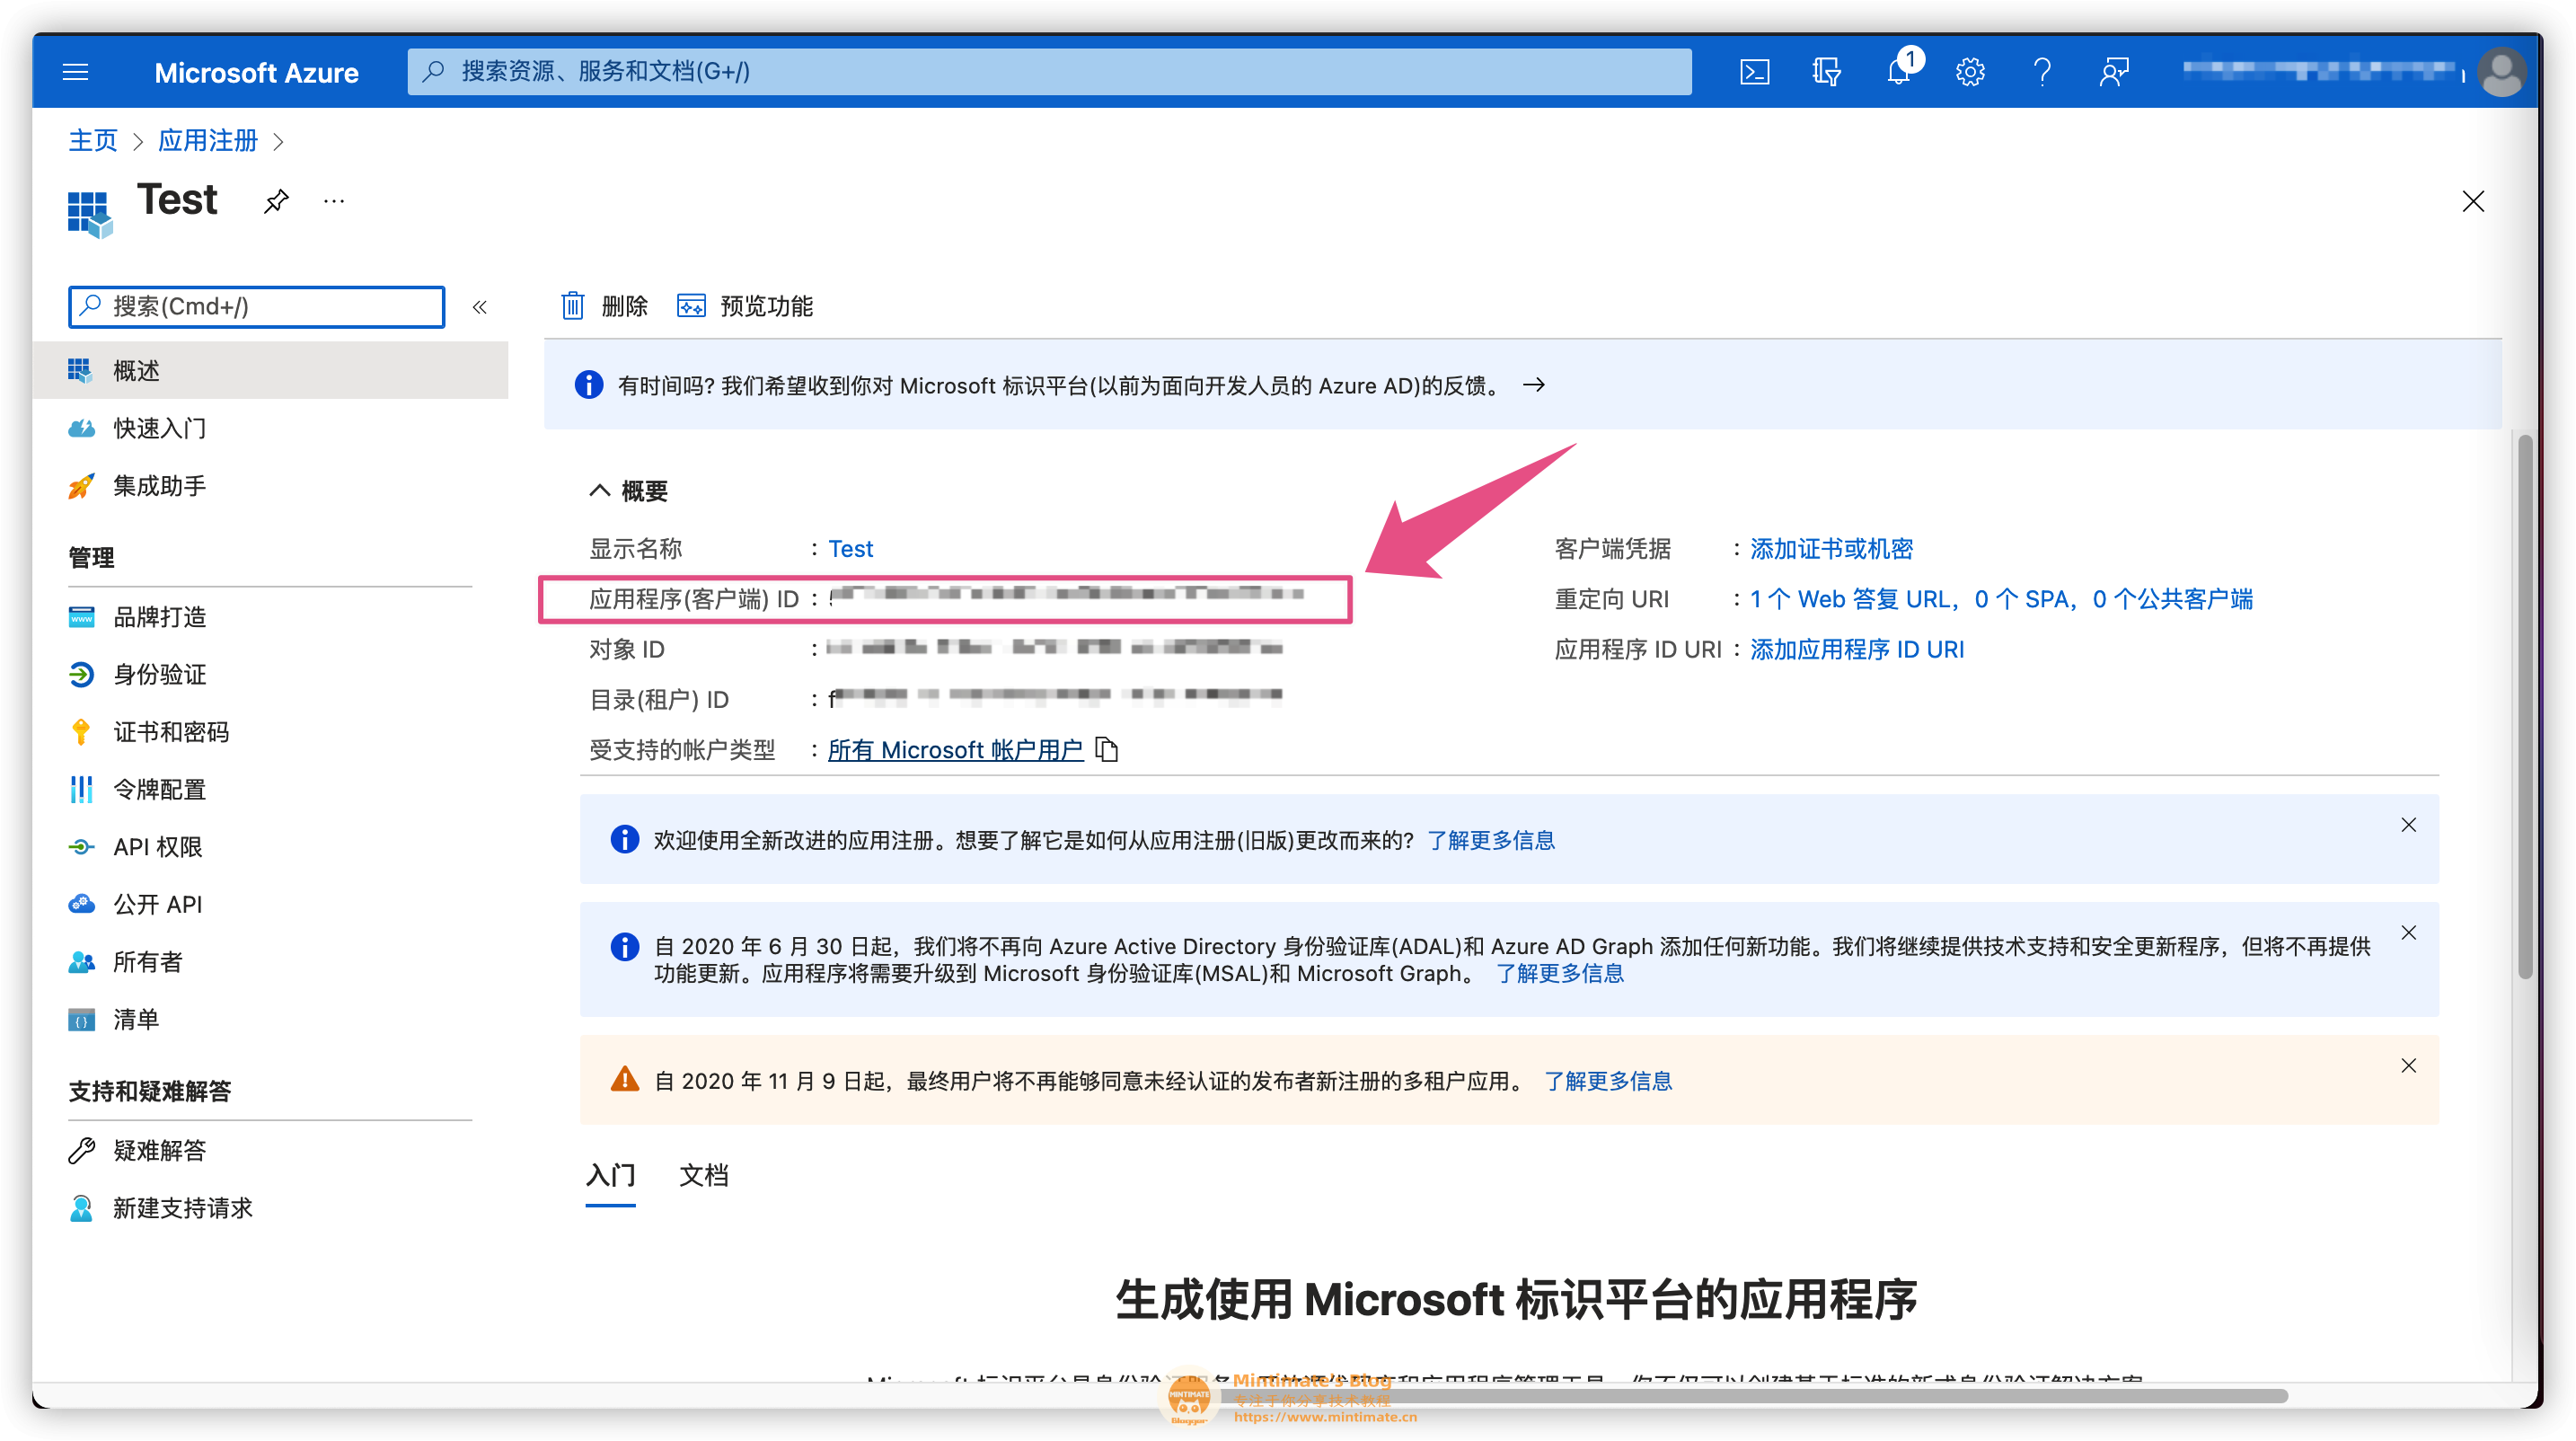The height and width of the screenshot is (1441, 2576).
Task: Switch to the 文档 tab
Action: (x=704, y=1175)
